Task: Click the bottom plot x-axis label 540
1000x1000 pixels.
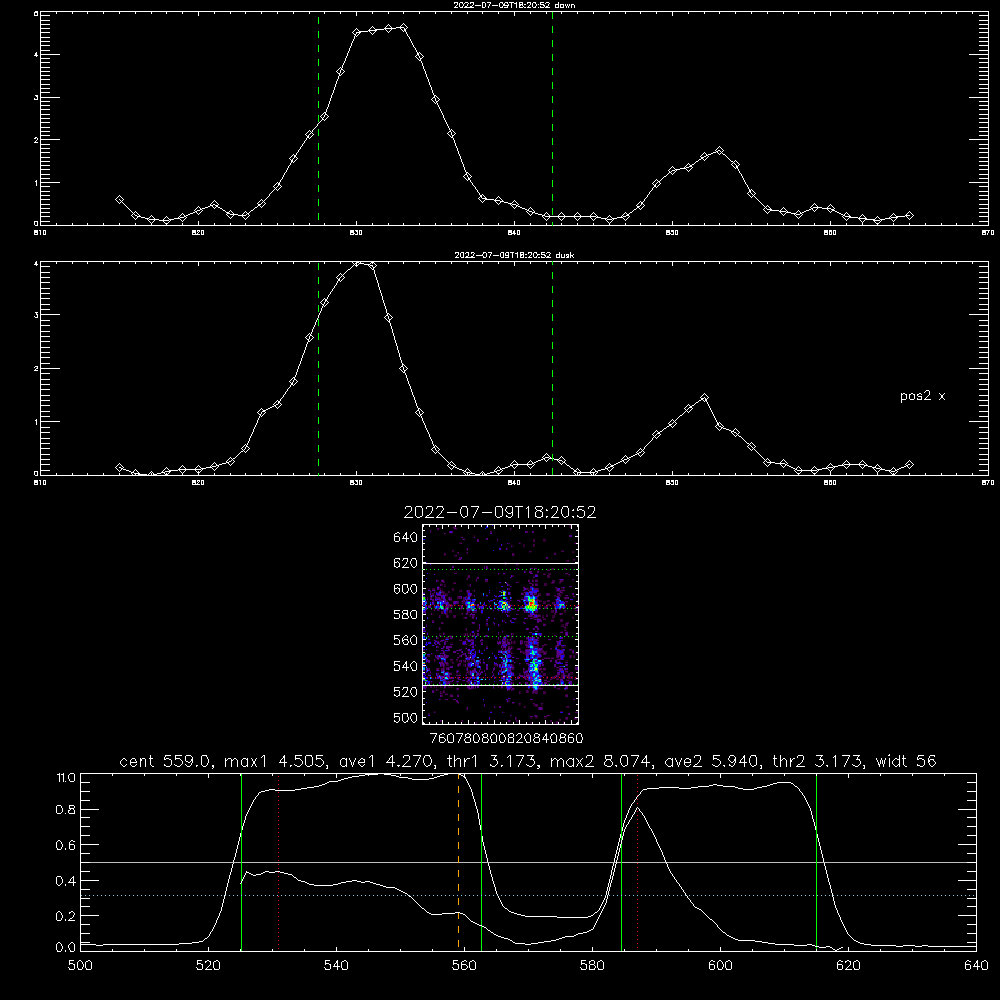Action: pos(336,966)
